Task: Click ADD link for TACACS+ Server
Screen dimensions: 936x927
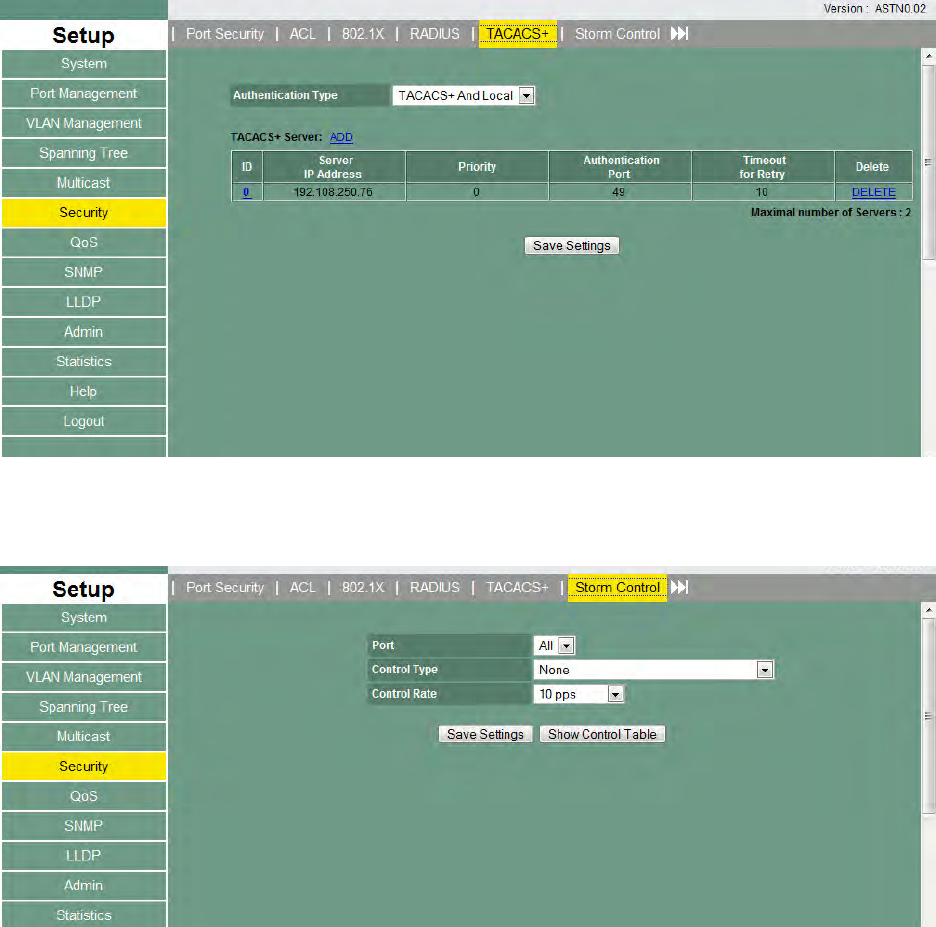Action: (341, 137)
